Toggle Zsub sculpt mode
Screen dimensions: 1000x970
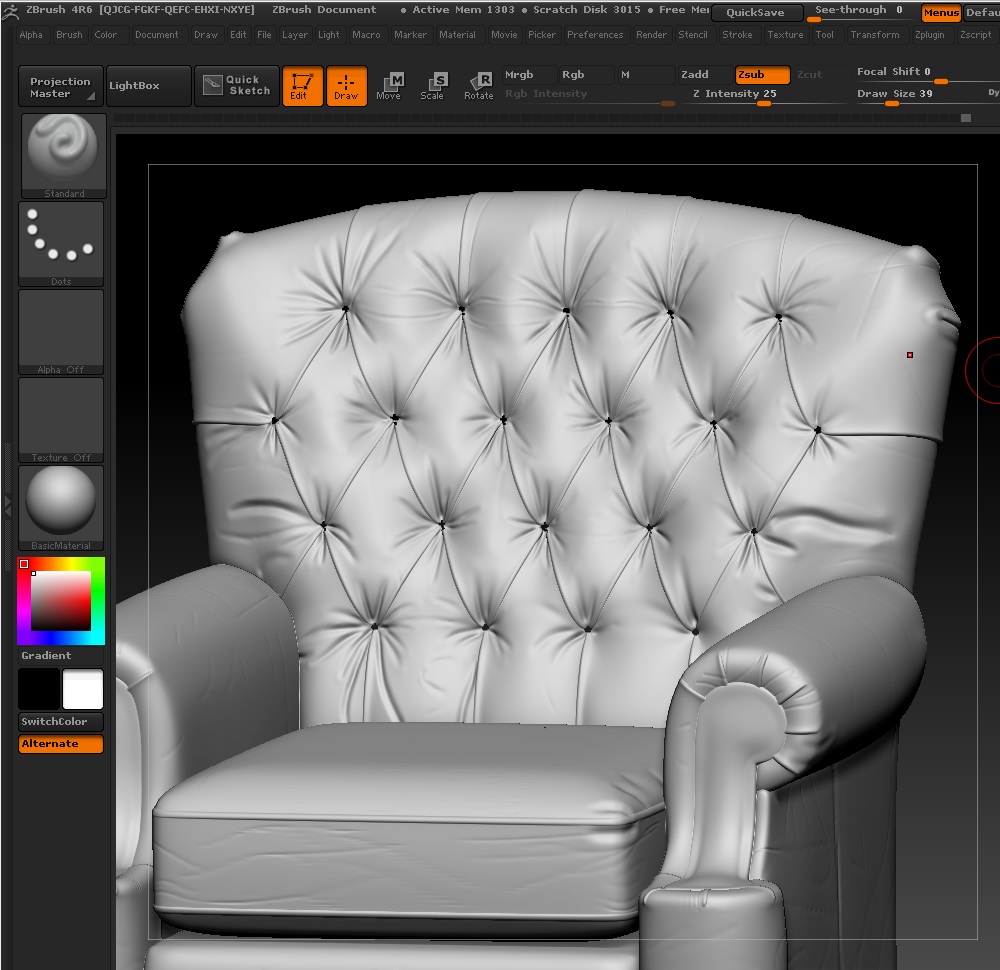(762, 75)
